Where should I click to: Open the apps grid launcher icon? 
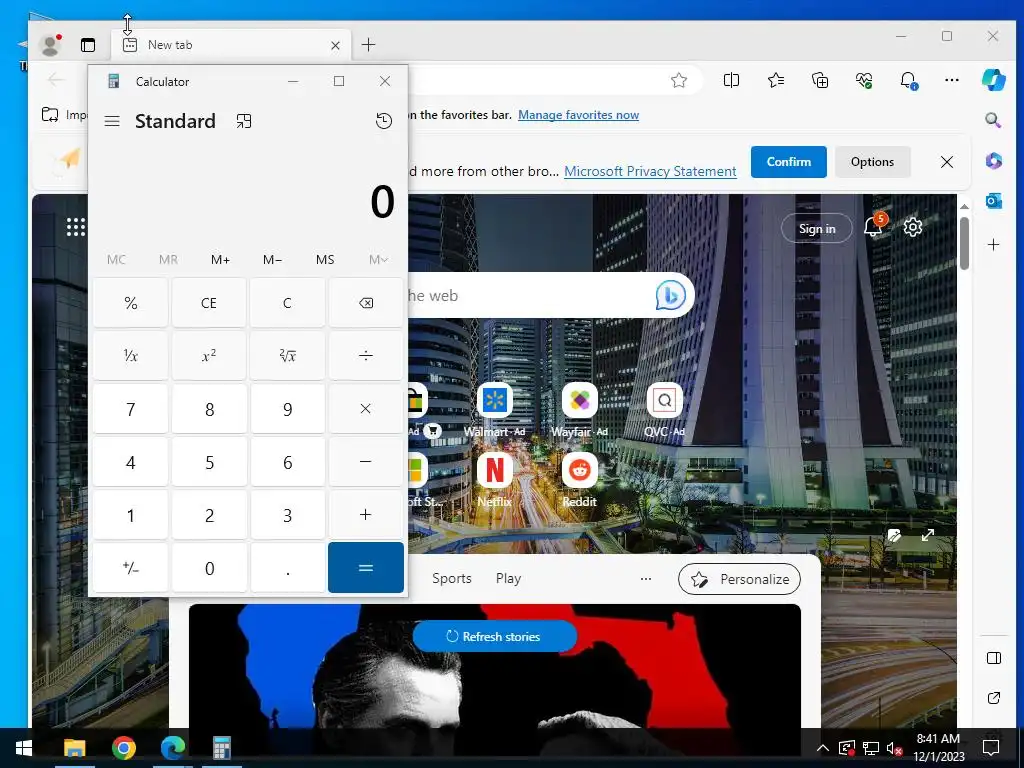tap(76, 227)
